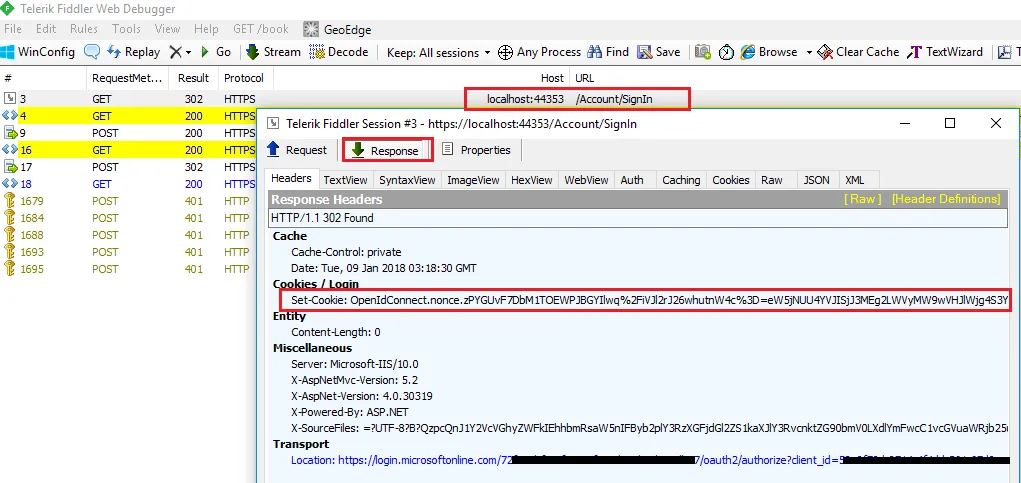Click the timer stopwatch icon
This screenshot has width=1021, height=483.
point(726,52)
